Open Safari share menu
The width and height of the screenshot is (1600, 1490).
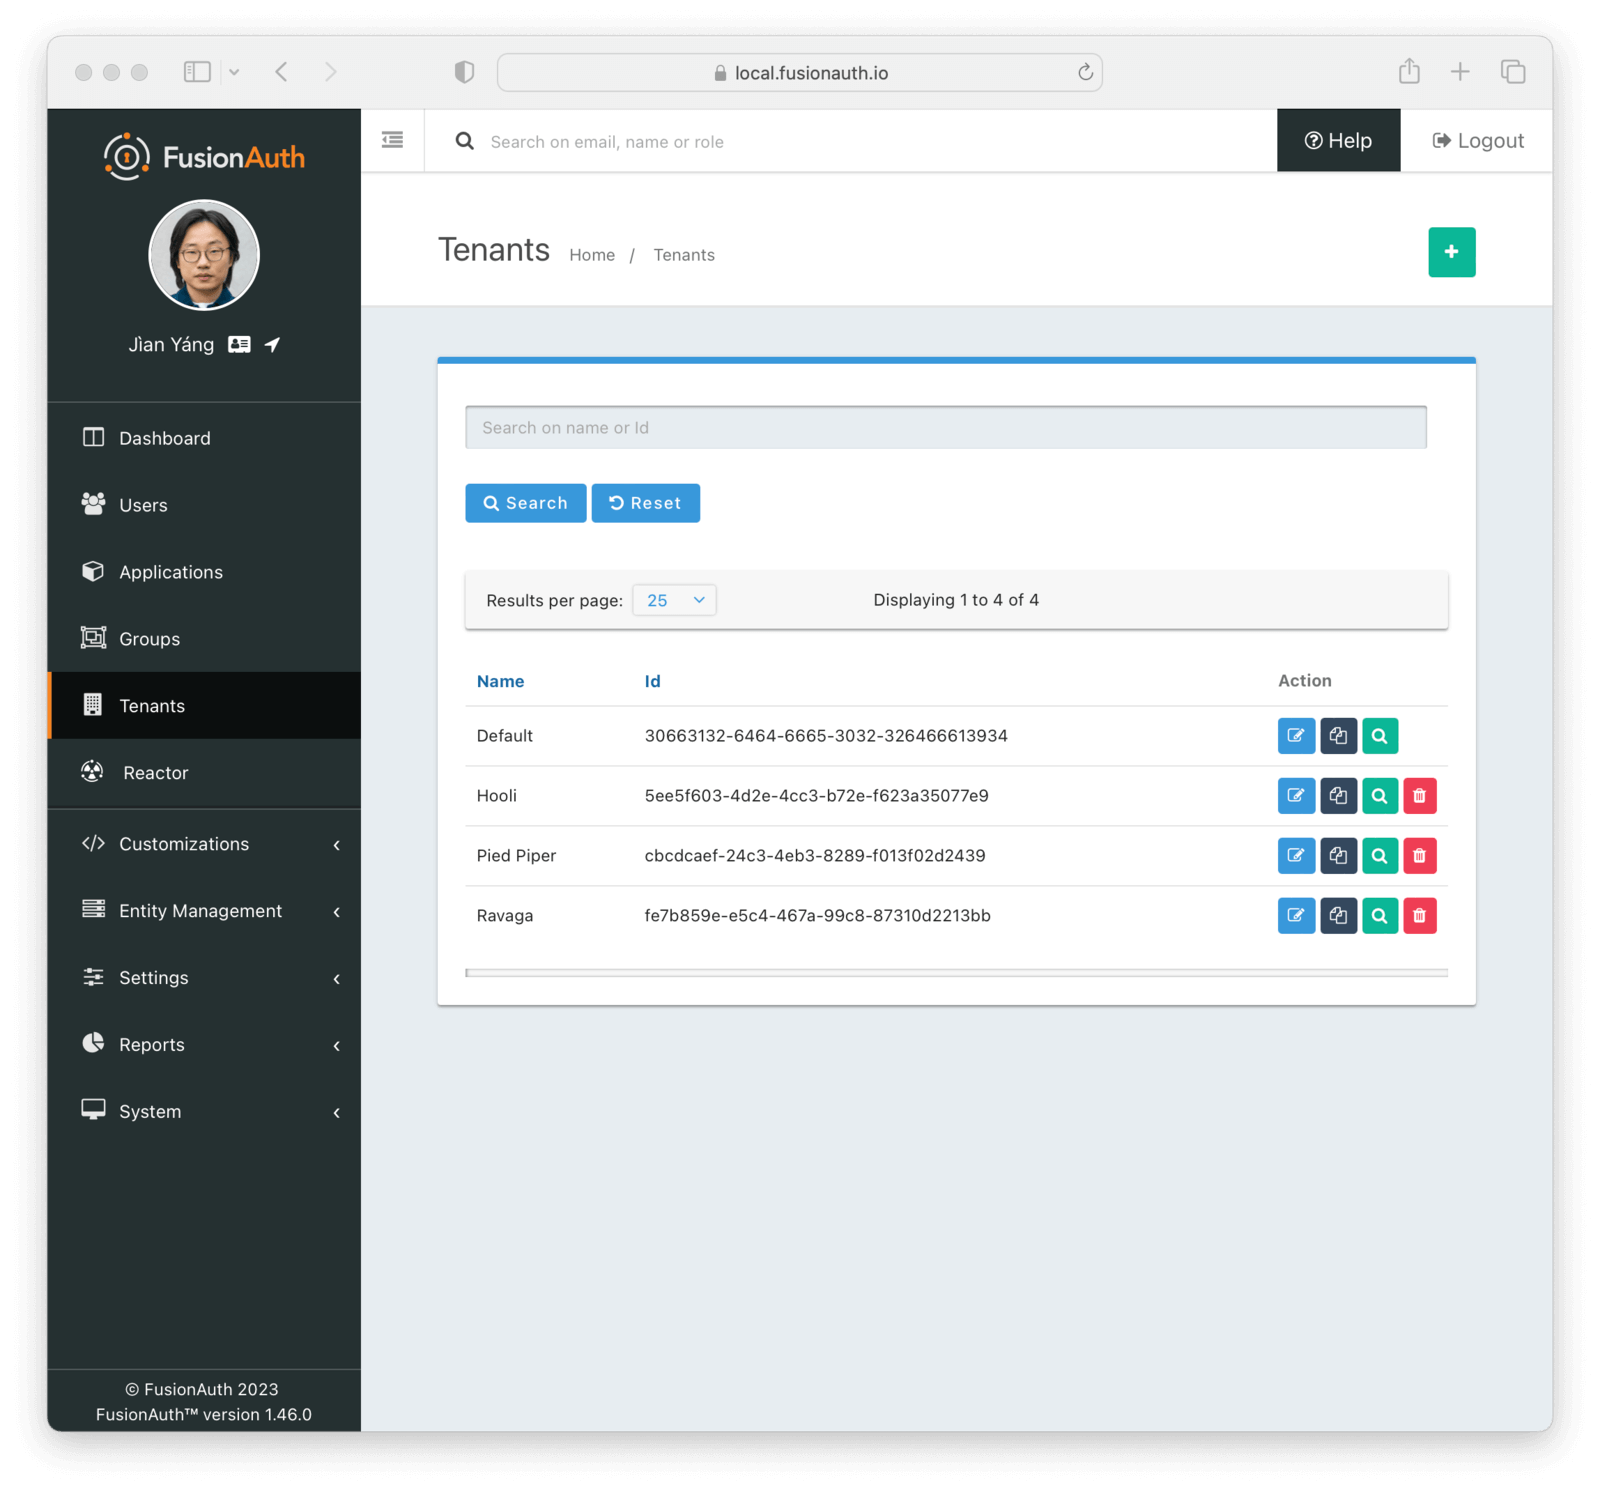[x=1409, y=71]
